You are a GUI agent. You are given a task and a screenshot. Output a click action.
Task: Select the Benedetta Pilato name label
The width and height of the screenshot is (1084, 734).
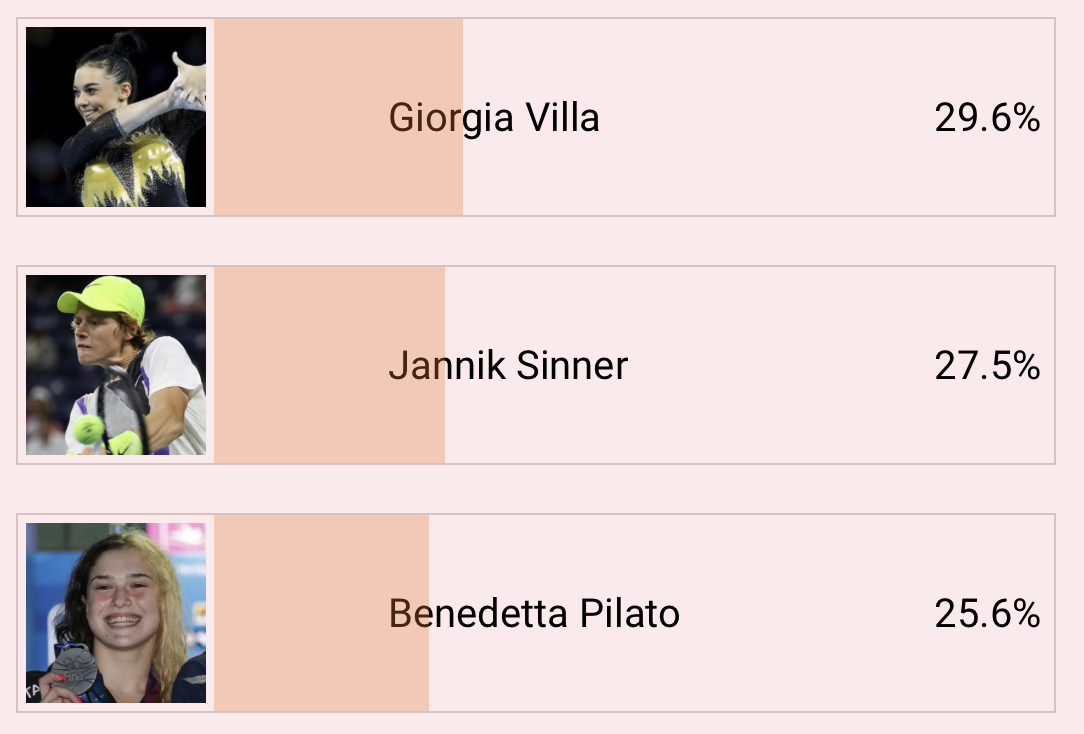[534, 614]
